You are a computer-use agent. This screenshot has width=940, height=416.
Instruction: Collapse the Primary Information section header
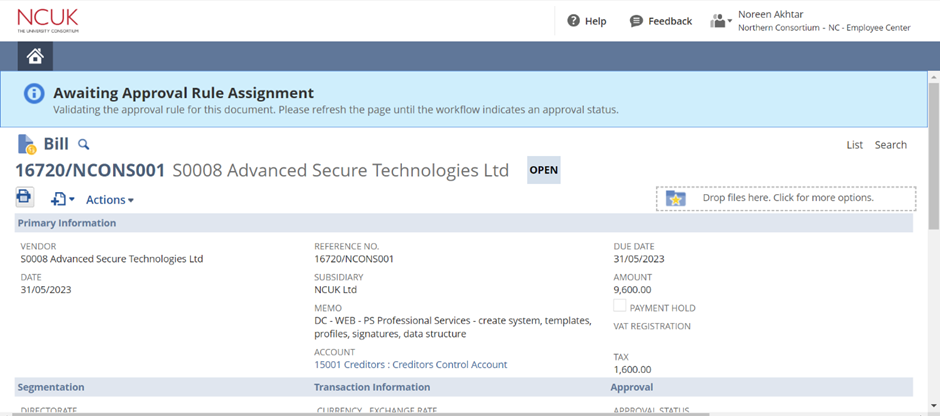click(67, 223)
